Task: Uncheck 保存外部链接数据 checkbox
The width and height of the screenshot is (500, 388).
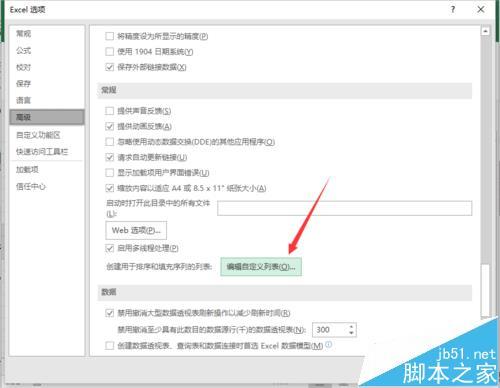Action: coord(109,67)
